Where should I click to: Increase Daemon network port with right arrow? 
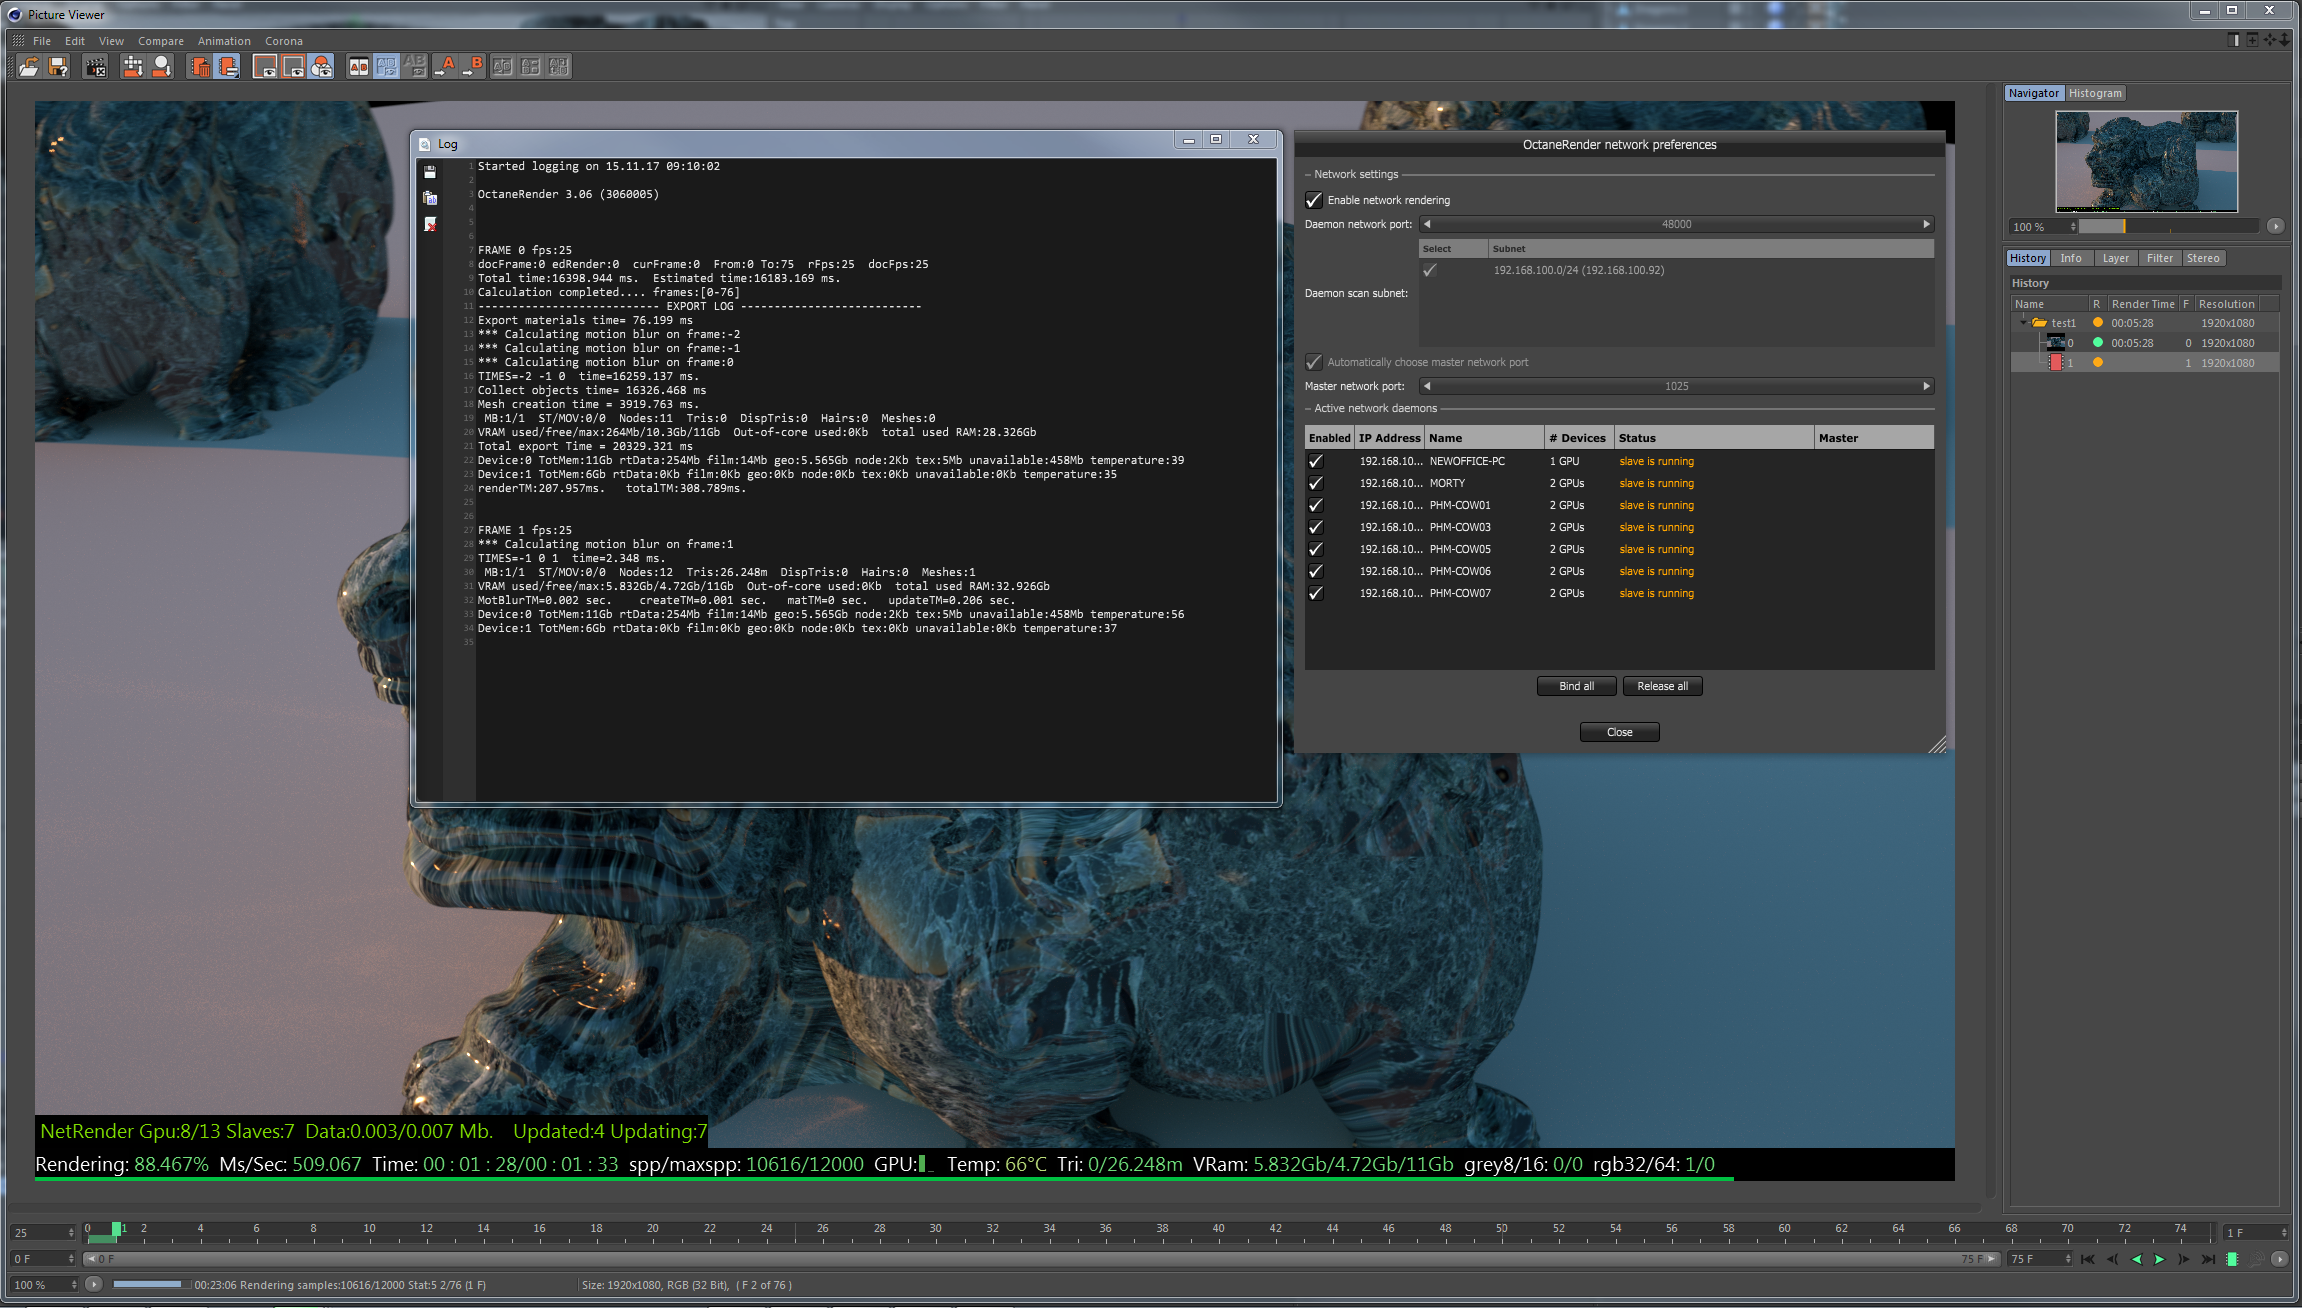(1926, 224)
